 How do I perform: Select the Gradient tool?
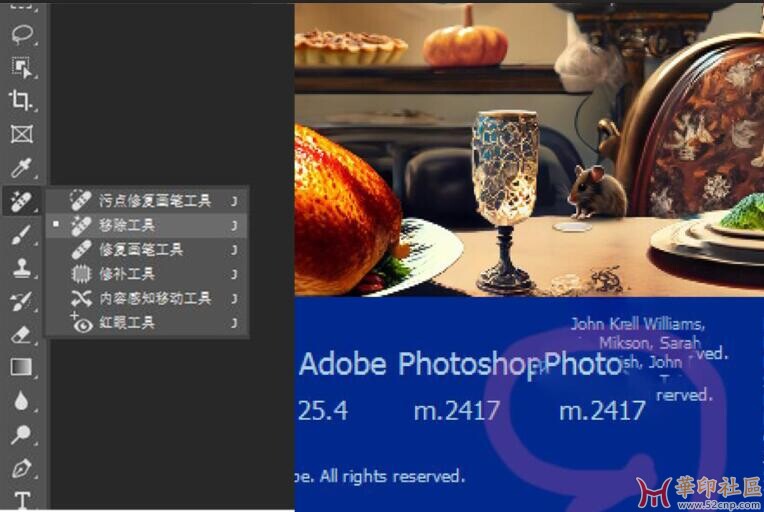point(21,367)
